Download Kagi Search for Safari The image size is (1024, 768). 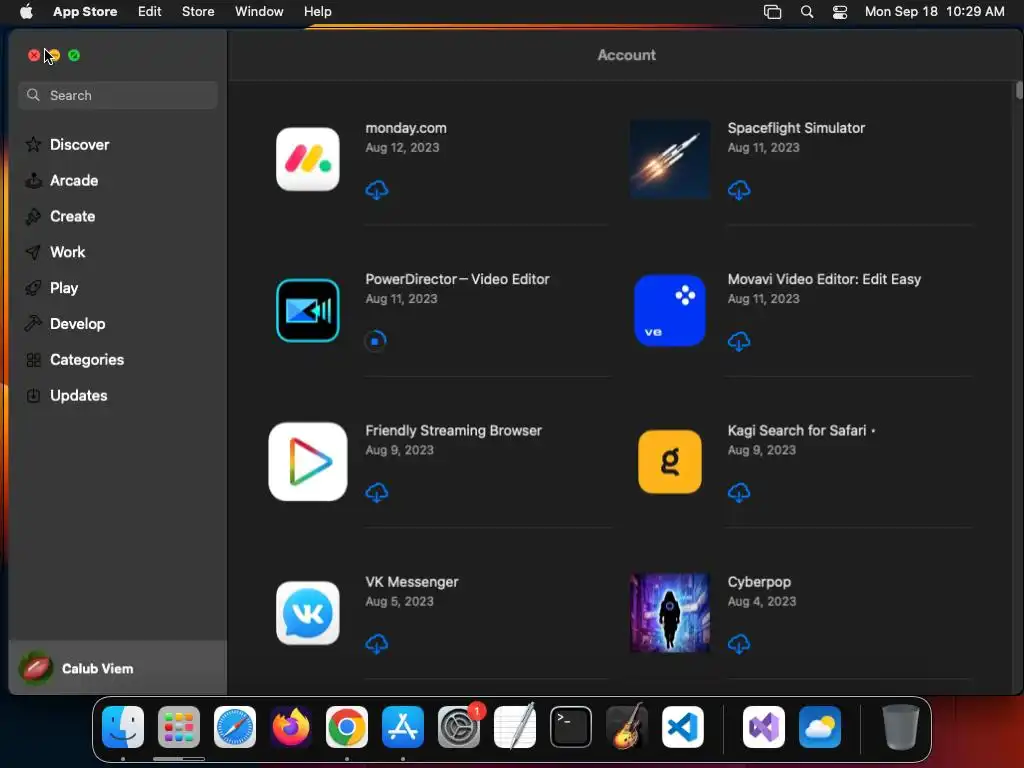739,492
